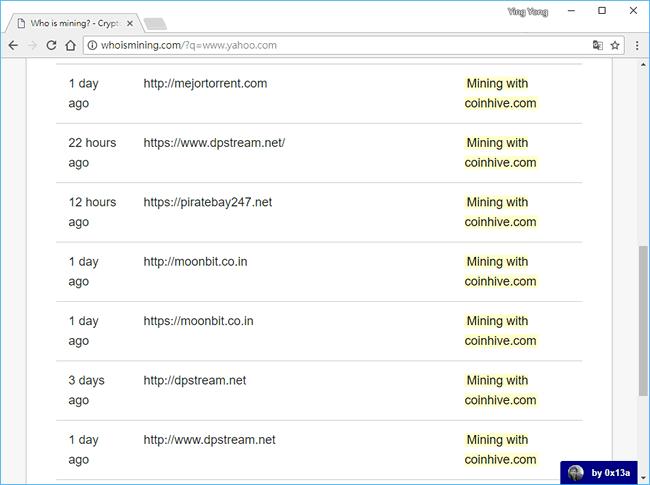Click the 'by 0x13a' badge
This screenshot has height=485, width=650.
coord(598,472)
